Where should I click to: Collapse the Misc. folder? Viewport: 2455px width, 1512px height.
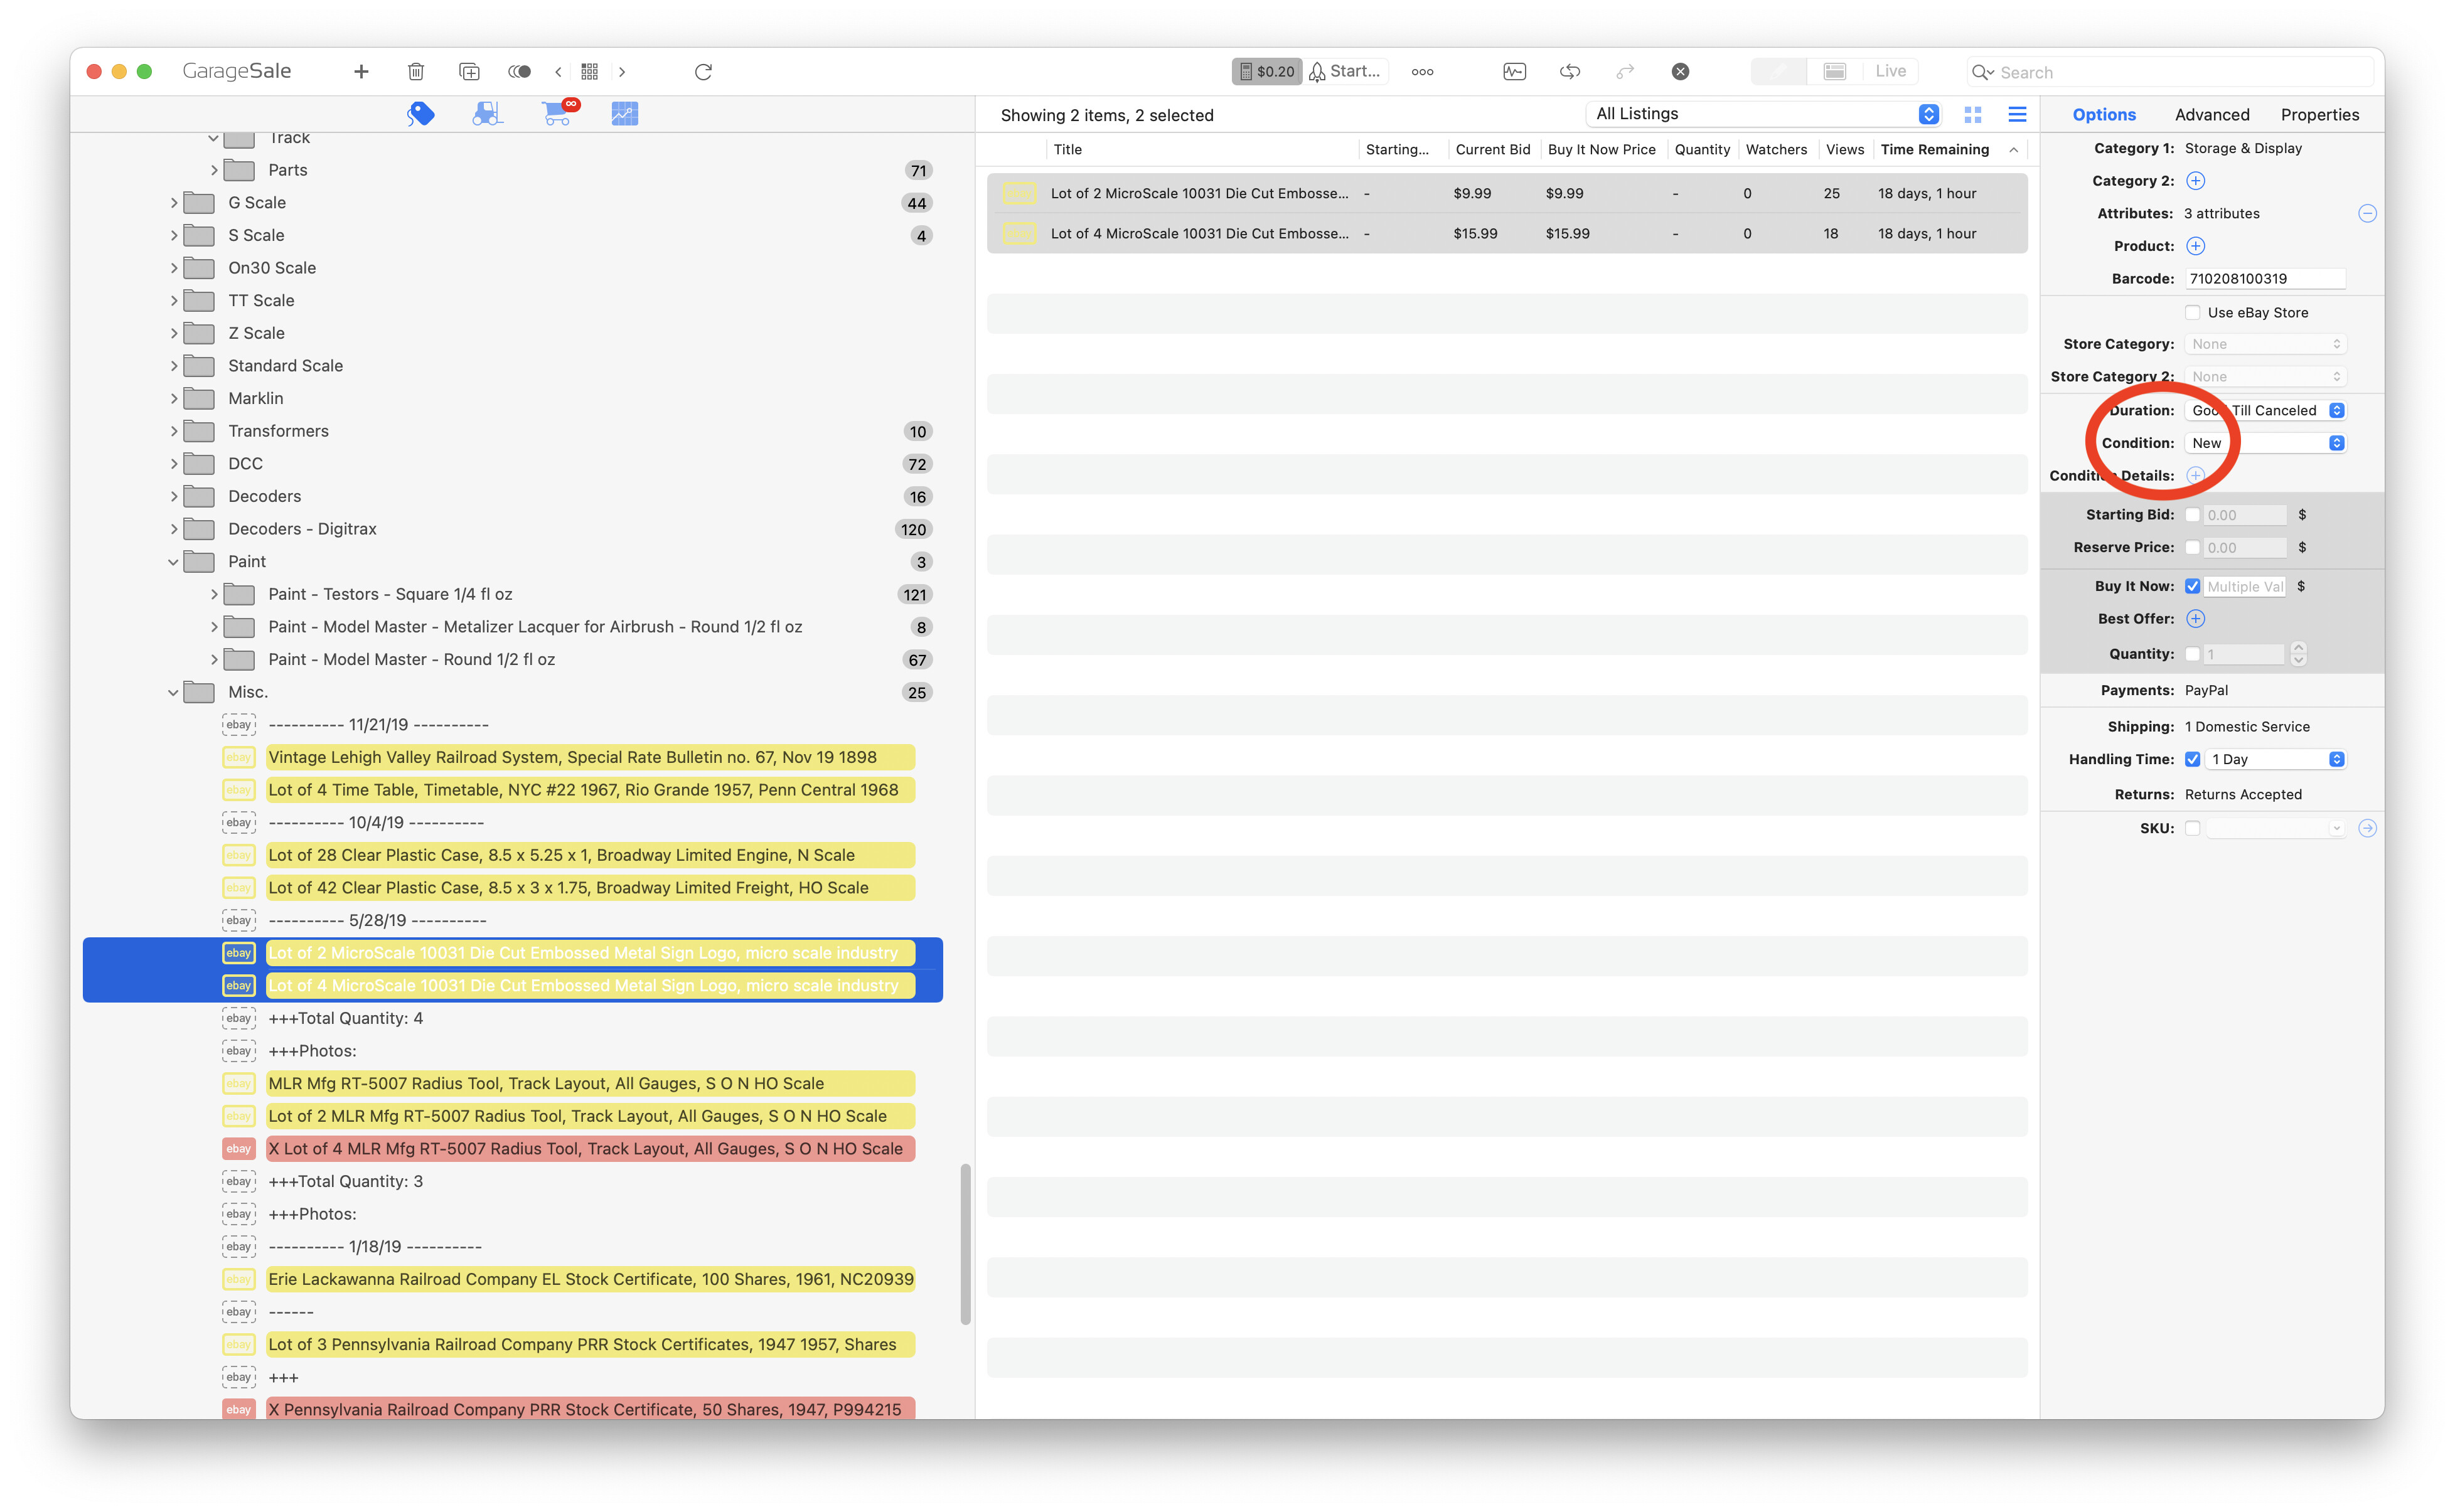tap(173, 692)
